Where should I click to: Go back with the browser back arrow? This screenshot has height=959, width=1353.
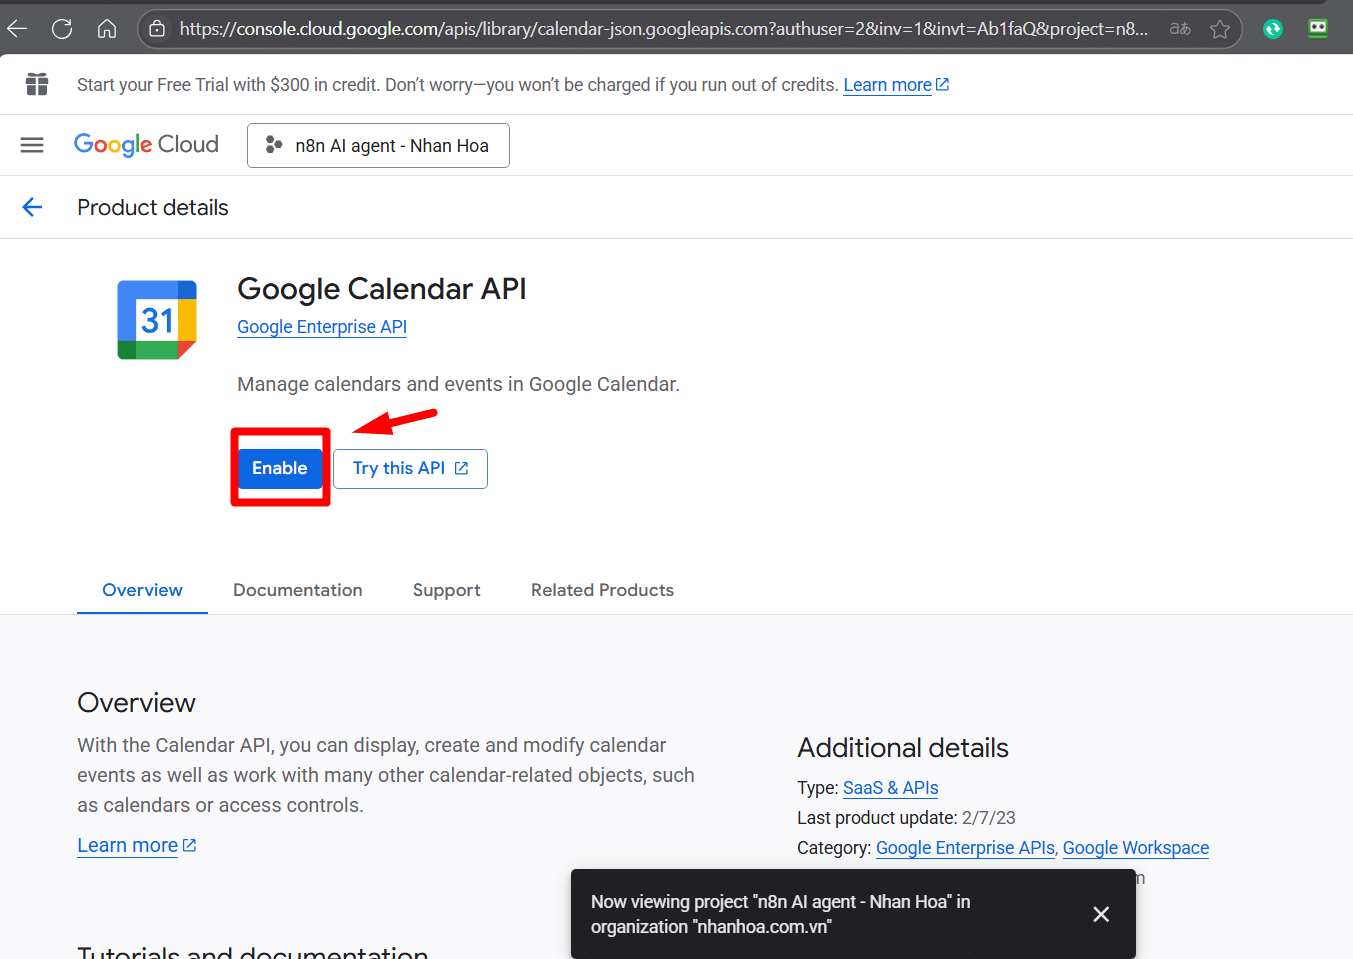point(17,29)
